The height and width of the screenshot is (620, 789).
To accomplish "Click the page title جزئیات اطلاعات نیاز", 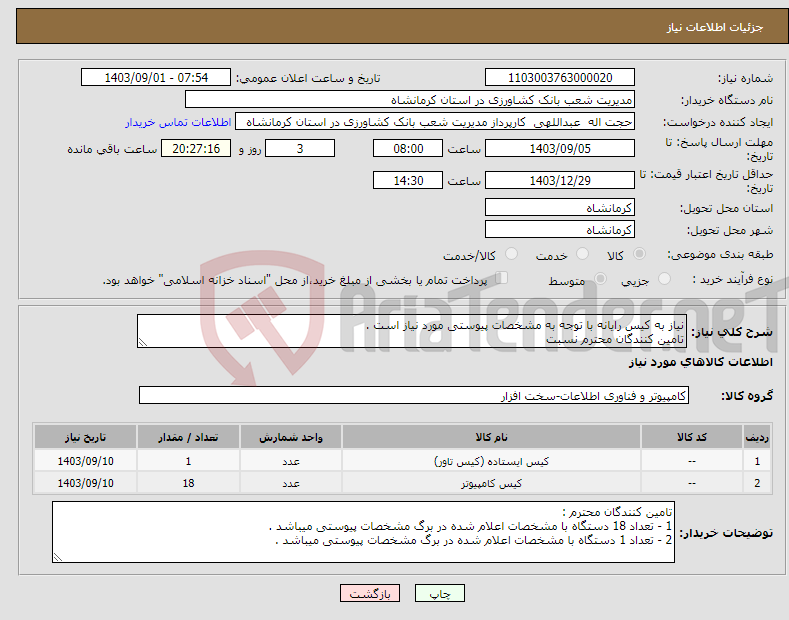I will coord(715,27).
